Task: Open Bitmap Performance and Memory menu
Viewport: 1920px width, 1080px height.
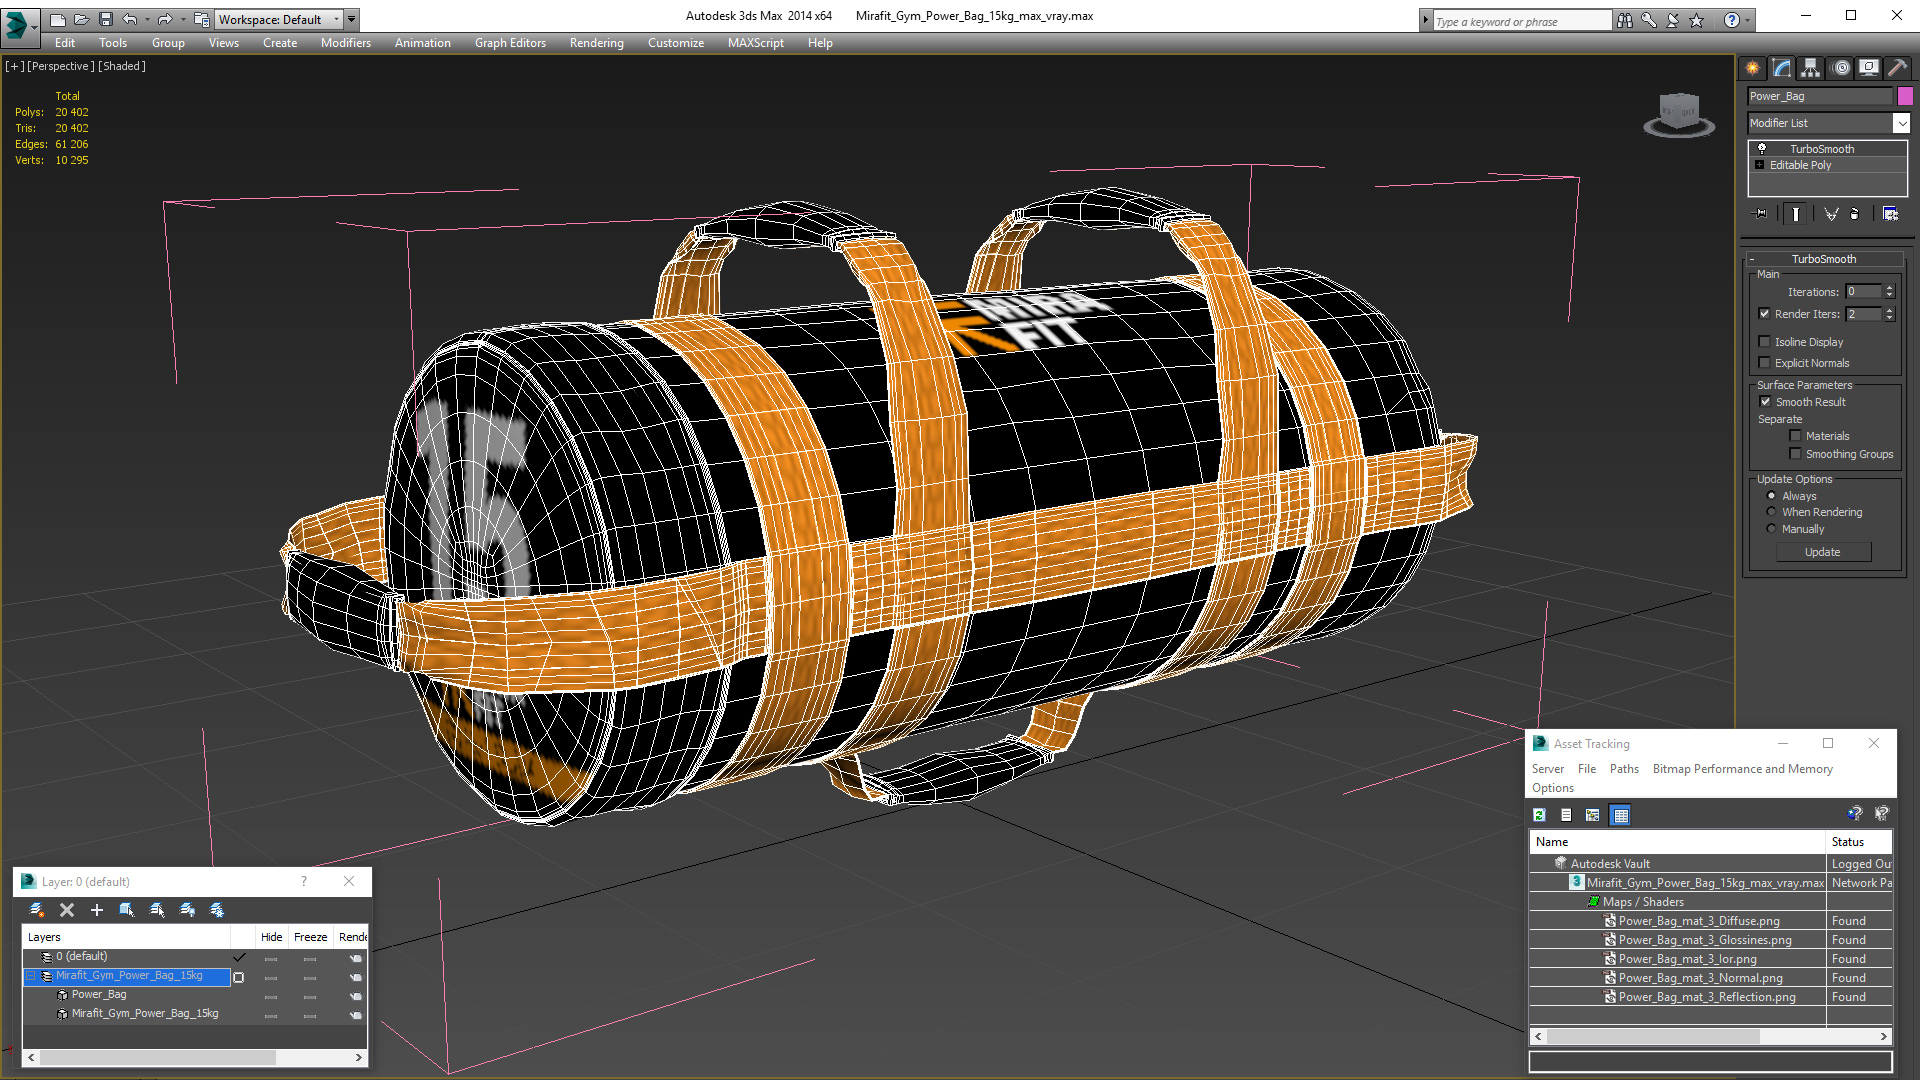Action: 1742,769
